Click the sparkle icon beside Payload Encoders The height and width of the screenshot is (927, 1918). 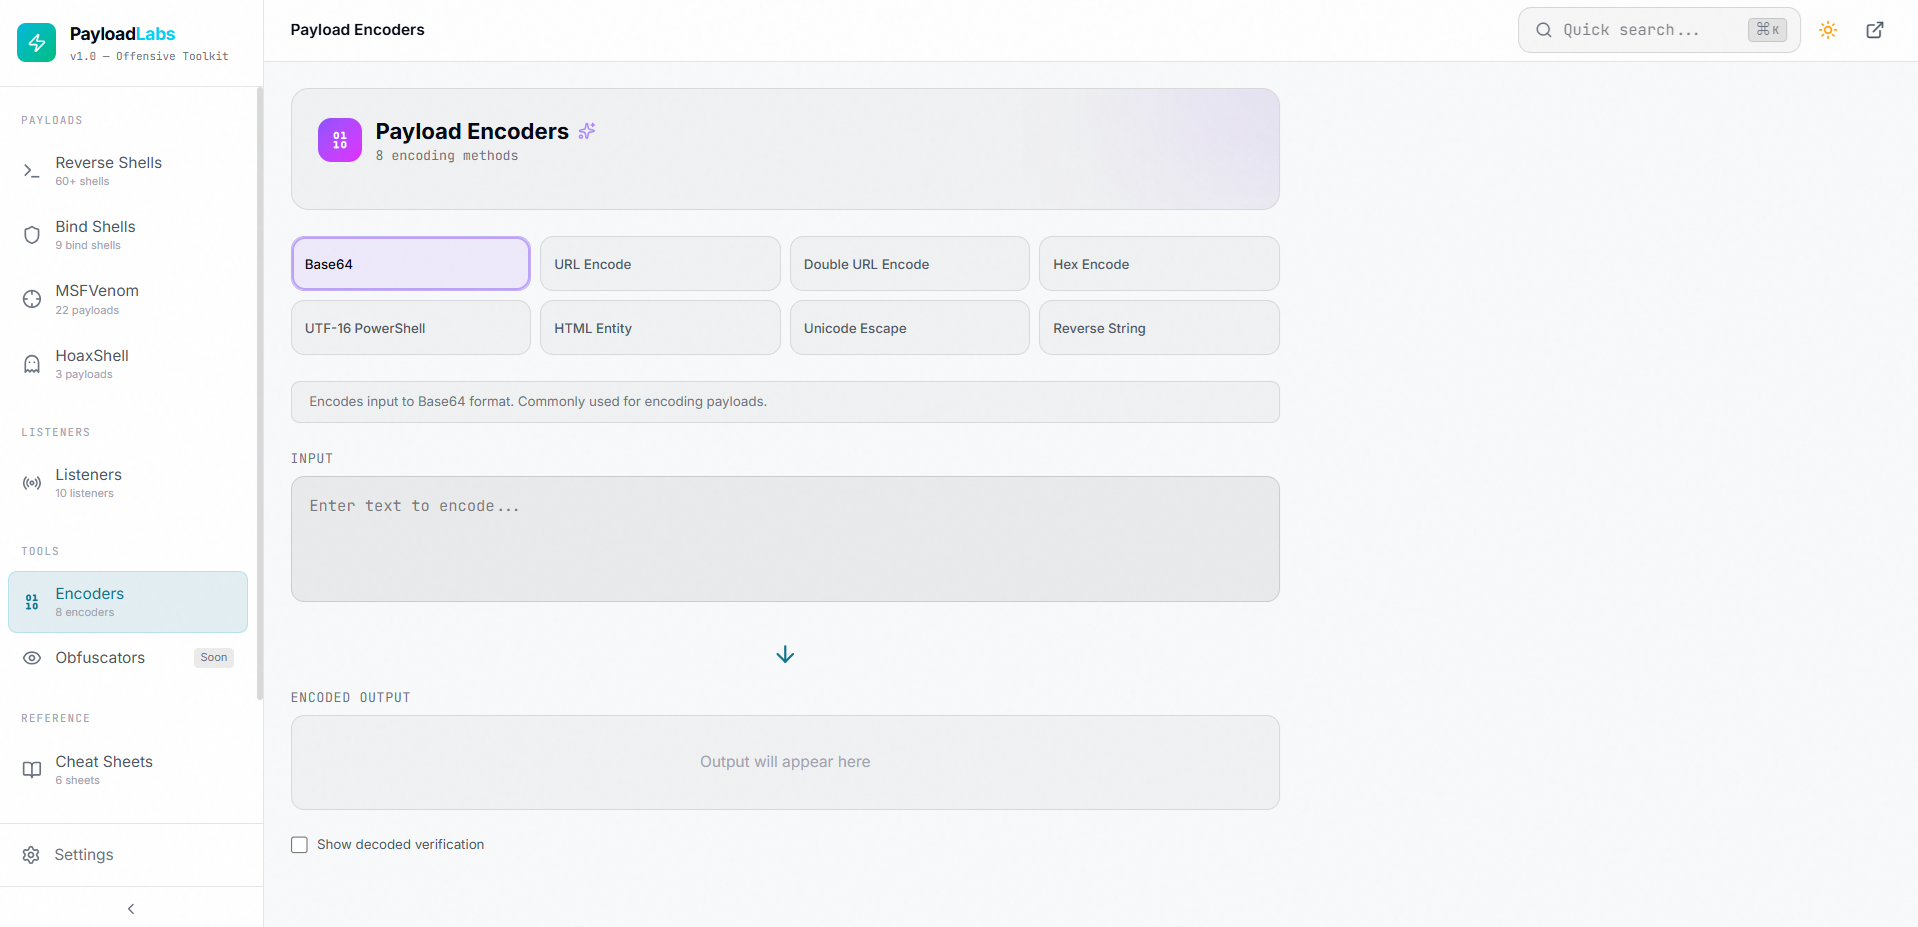click(587, 131)
